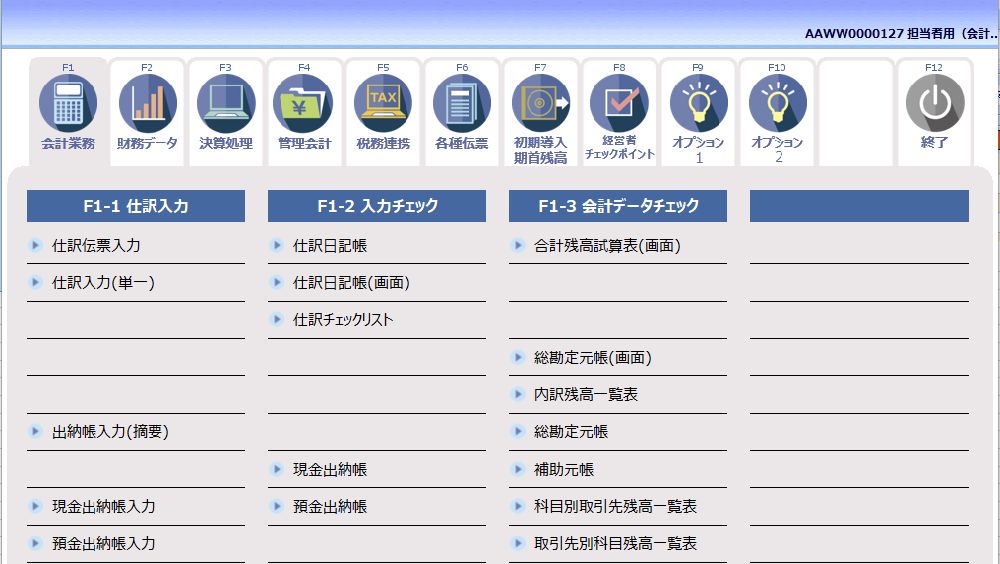
Task: Click the arrow bullet beside 補助元帳
Action: (x=518, y=469)
